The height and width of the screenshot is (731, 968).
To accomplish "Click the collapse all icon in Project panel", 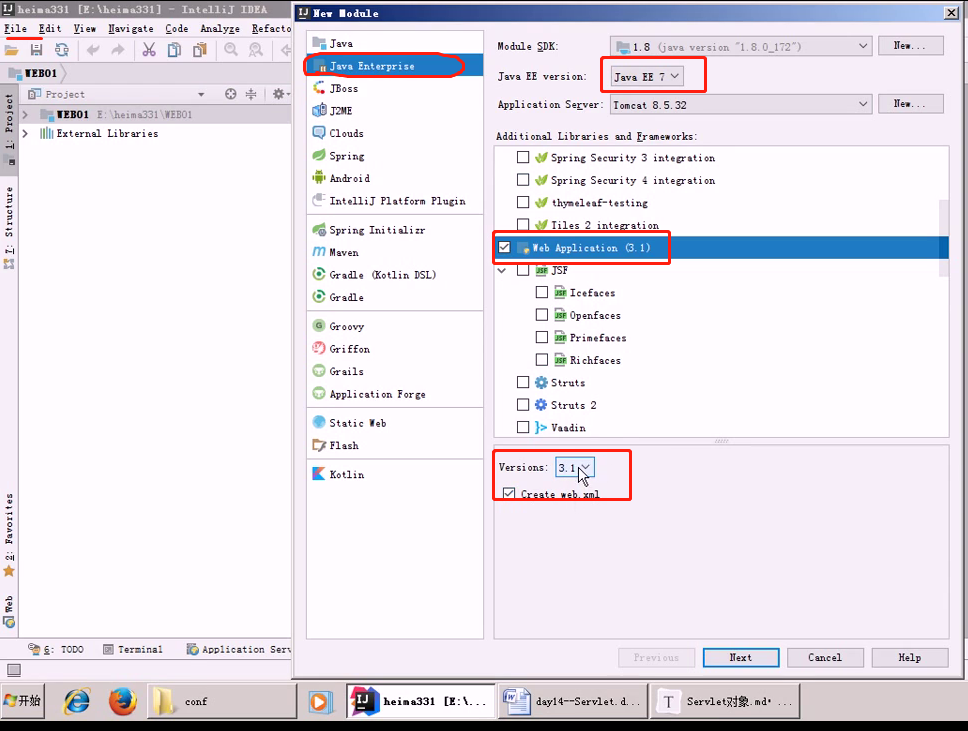I will 251,94.
